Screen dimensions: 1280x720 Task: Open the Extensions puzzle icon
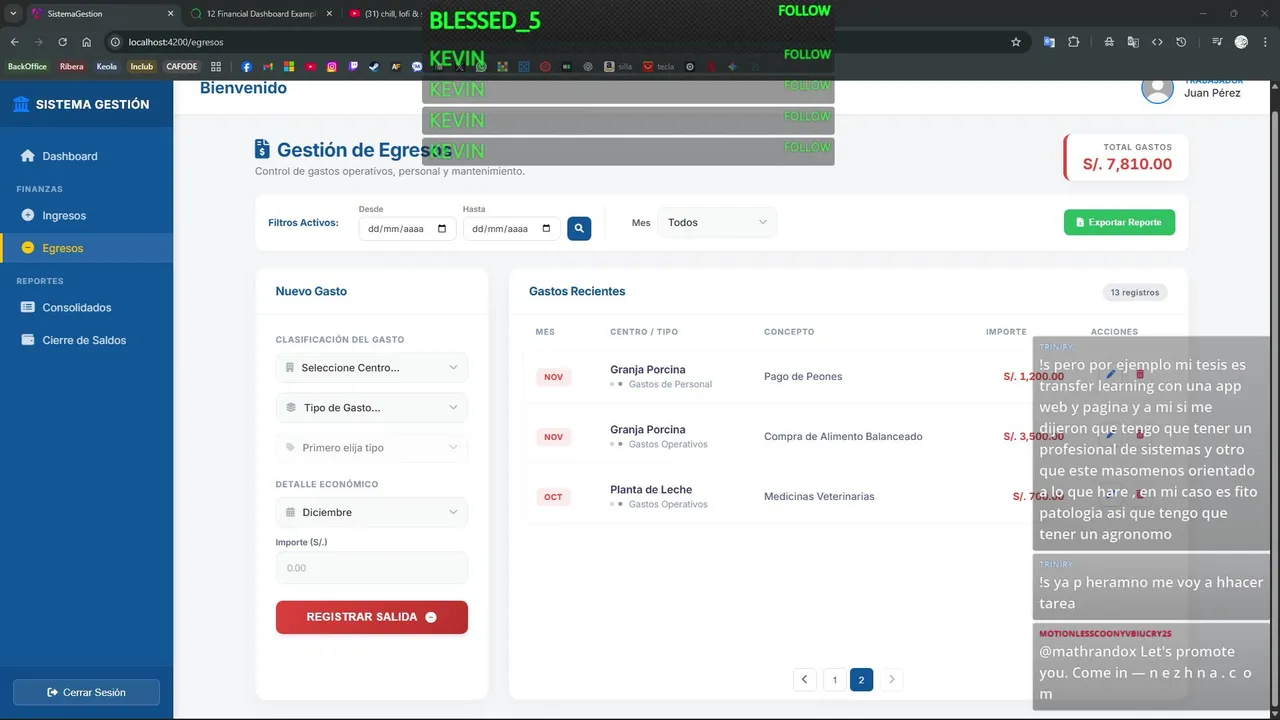(x=1073, y=42)
